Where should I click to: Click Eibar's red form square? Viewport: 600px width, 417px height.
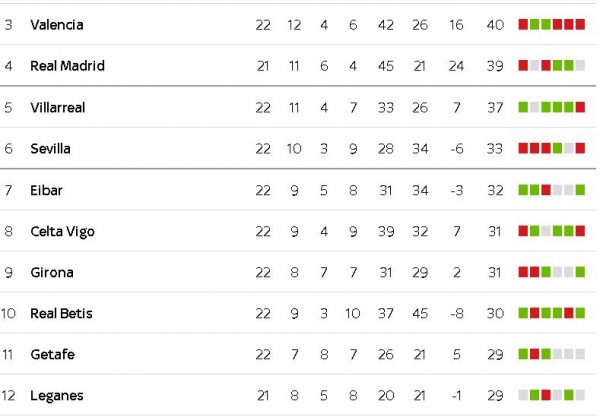546,190
